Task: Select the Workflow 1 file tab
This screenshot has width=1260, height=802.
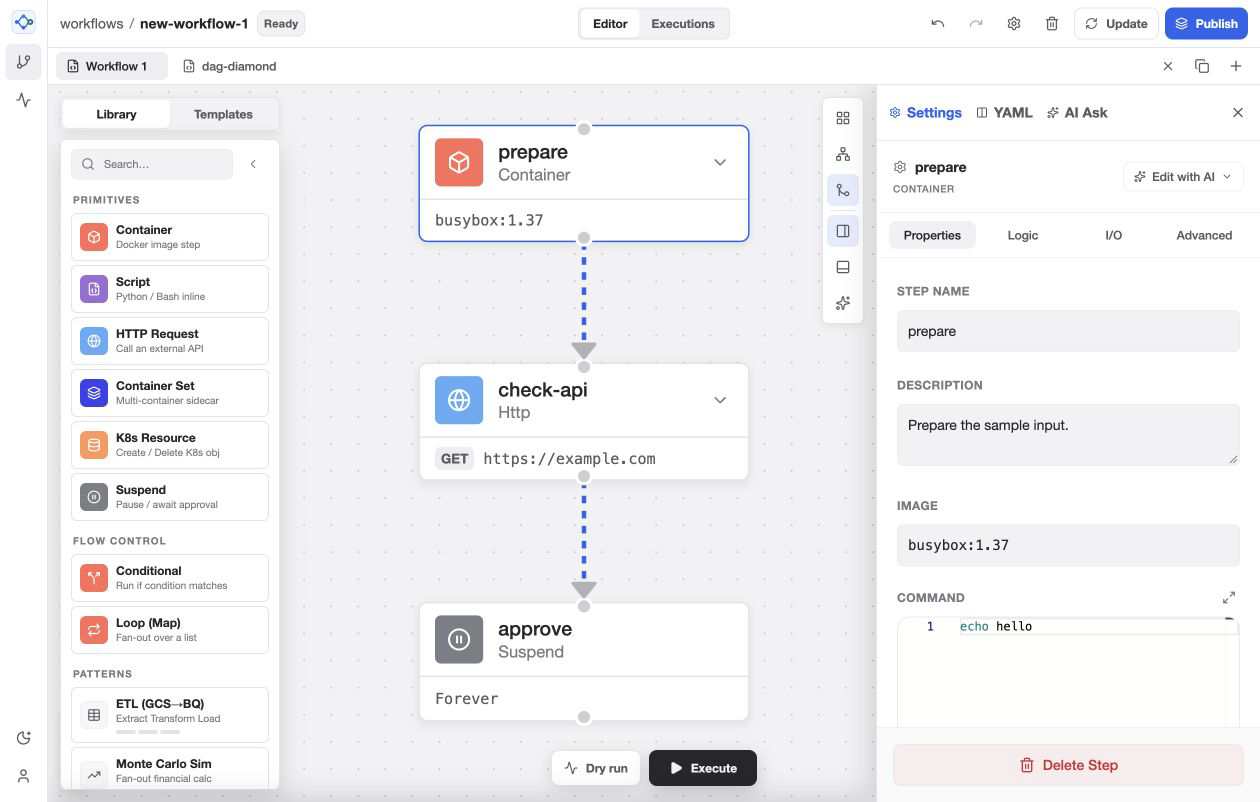Action: [111, 66]
